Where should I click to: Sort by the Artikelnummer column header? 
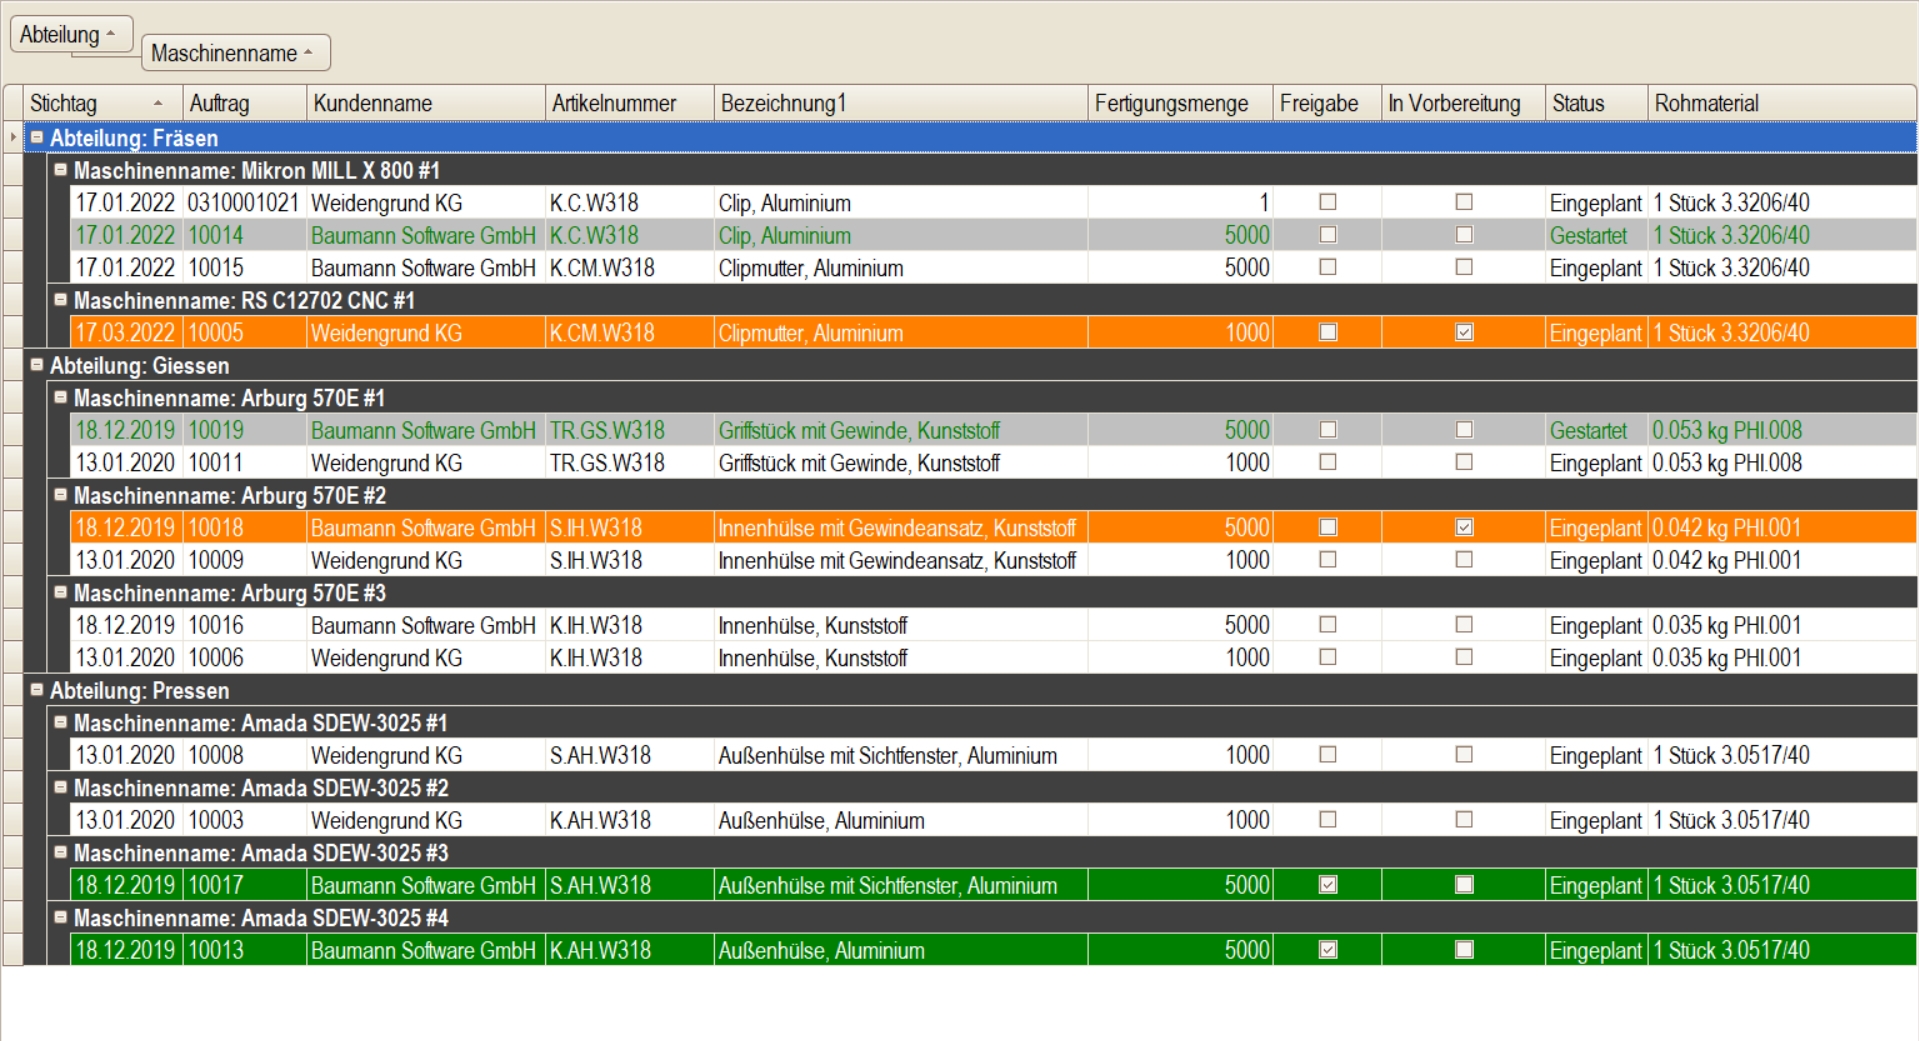630,103
